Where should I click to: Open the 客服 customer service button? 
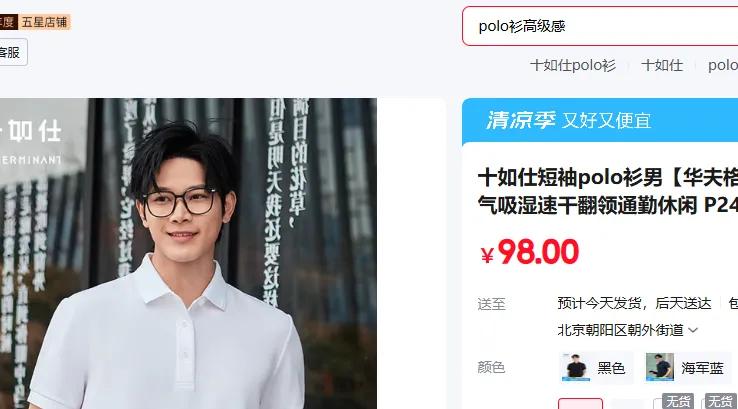tap(13, 52)
